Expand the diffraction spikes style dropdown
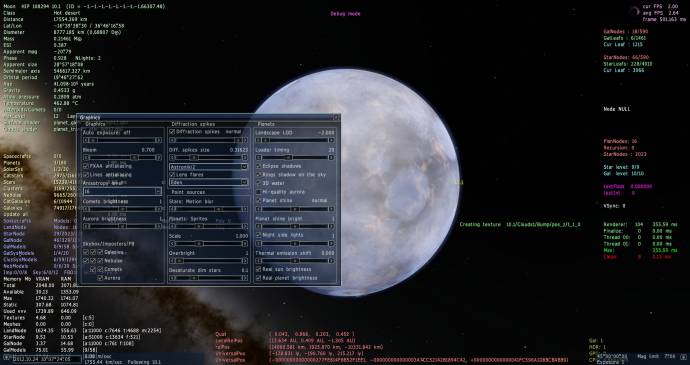Image resolution: width=690 pixels, height=365 pixels. 209,167
